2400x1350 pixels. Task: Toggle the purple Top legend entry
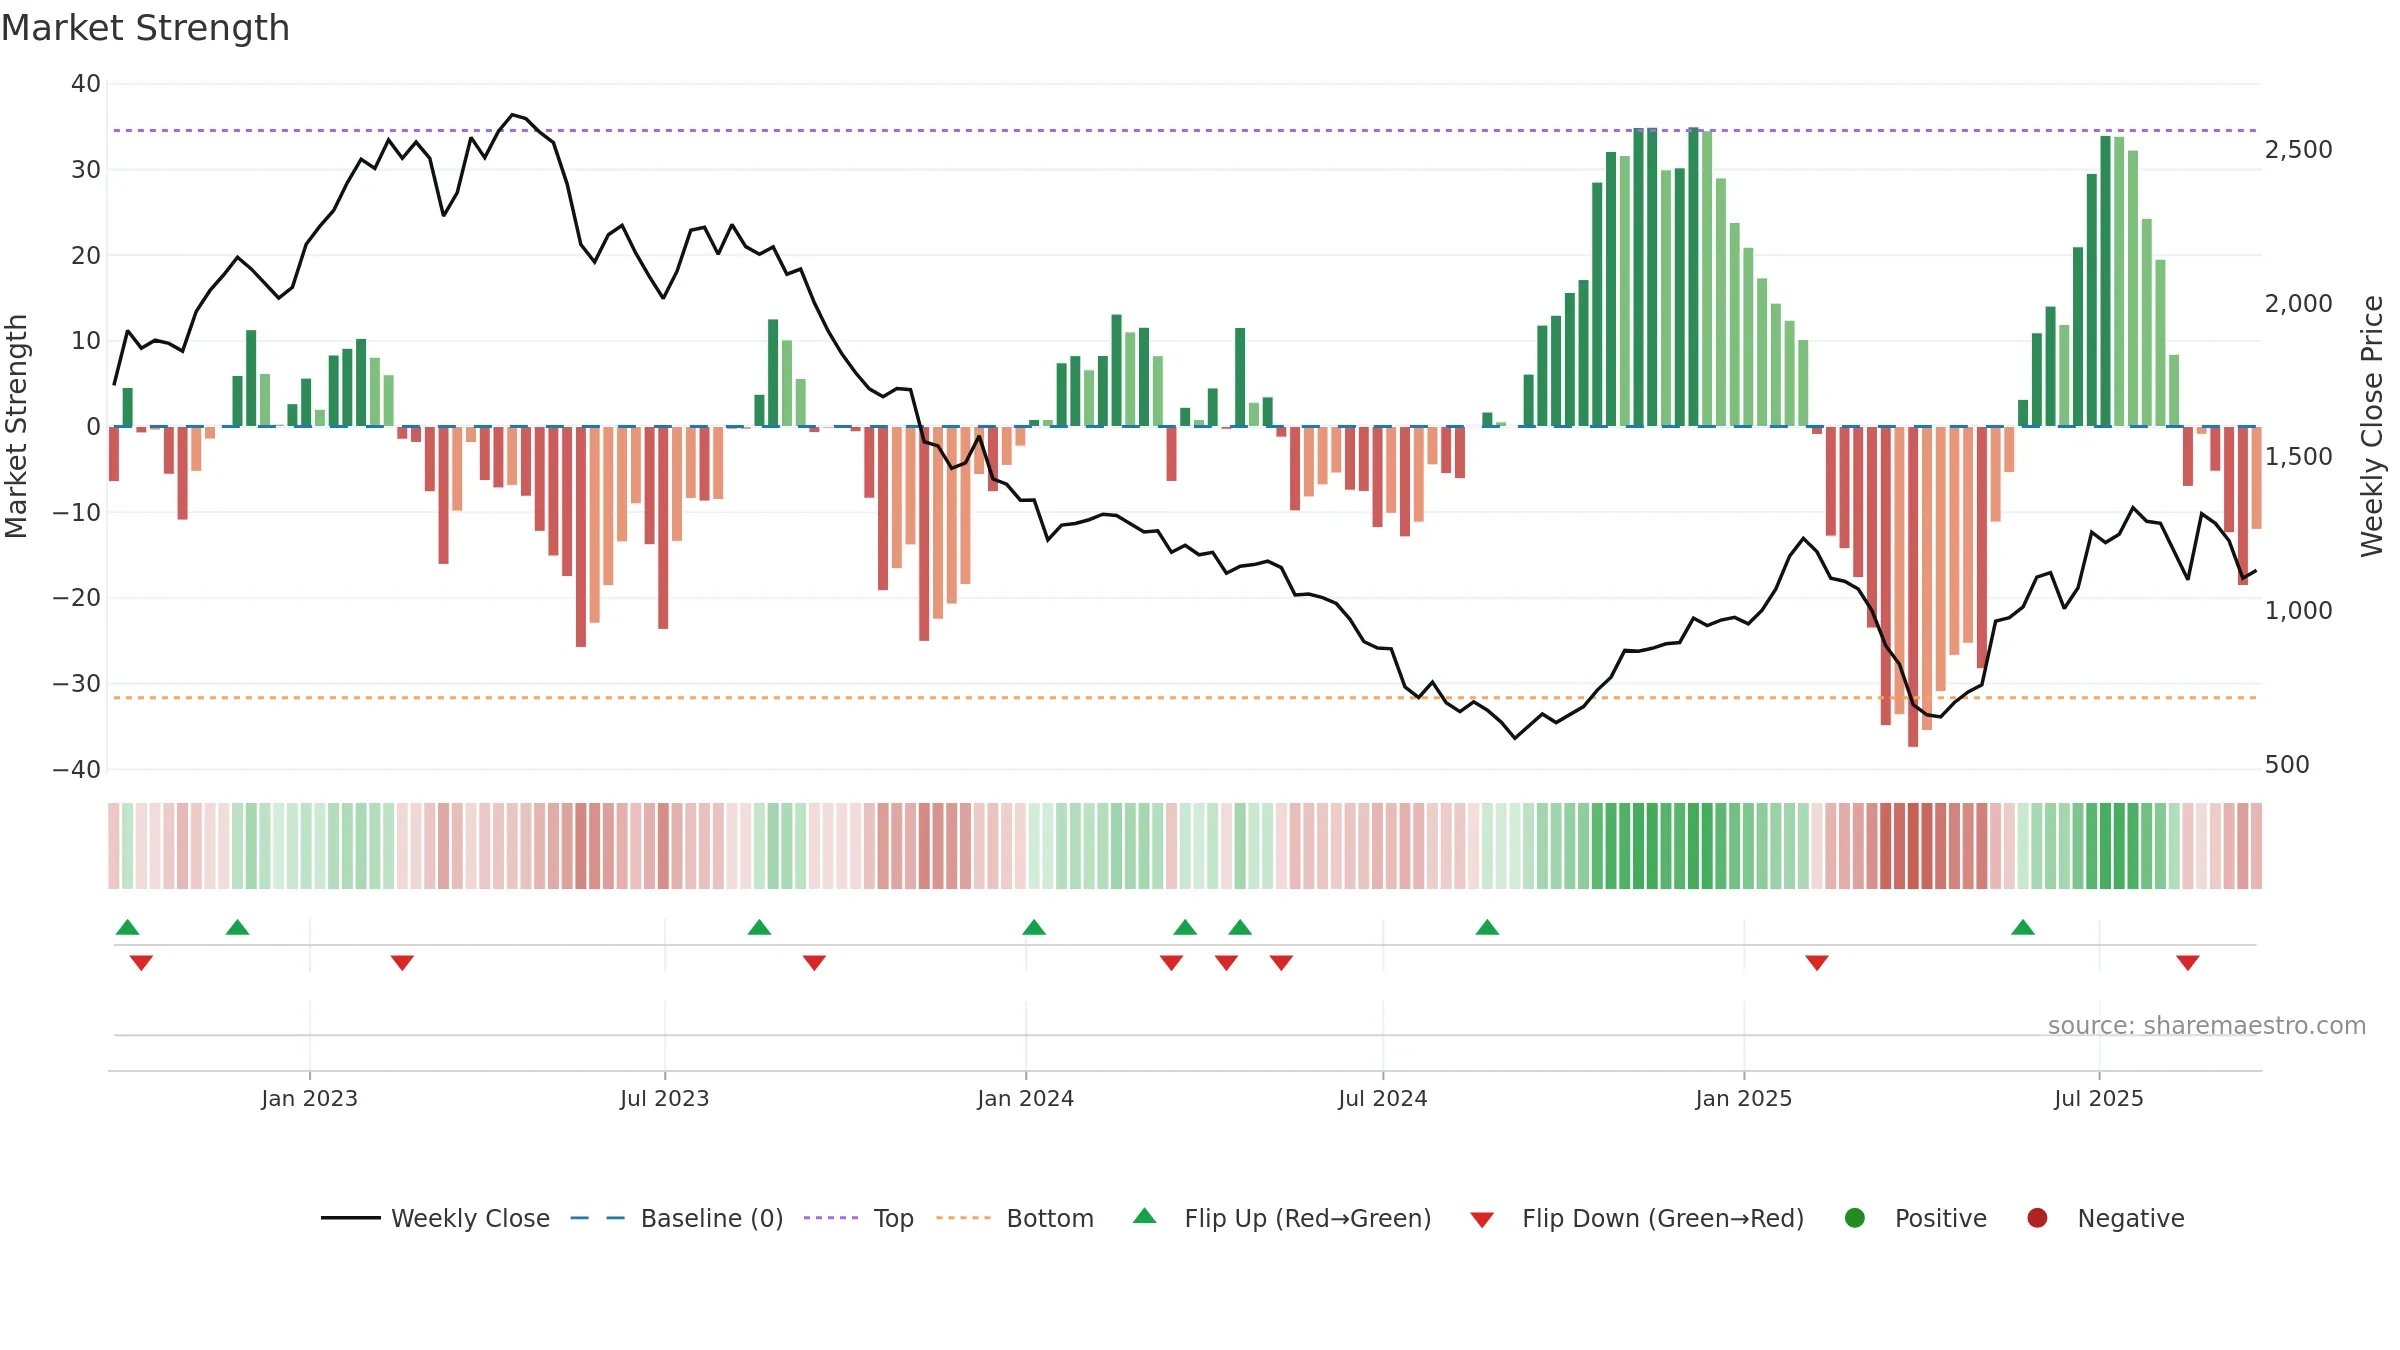pos(859,1218)
